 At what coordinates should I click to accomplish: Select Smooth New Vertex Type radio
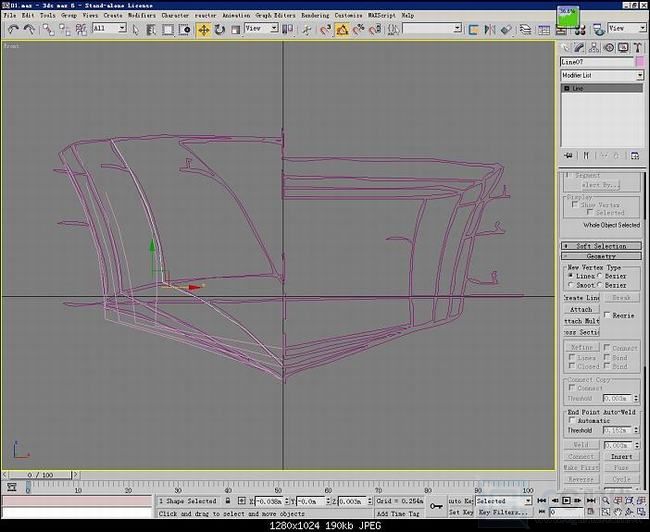pos(571,285)
